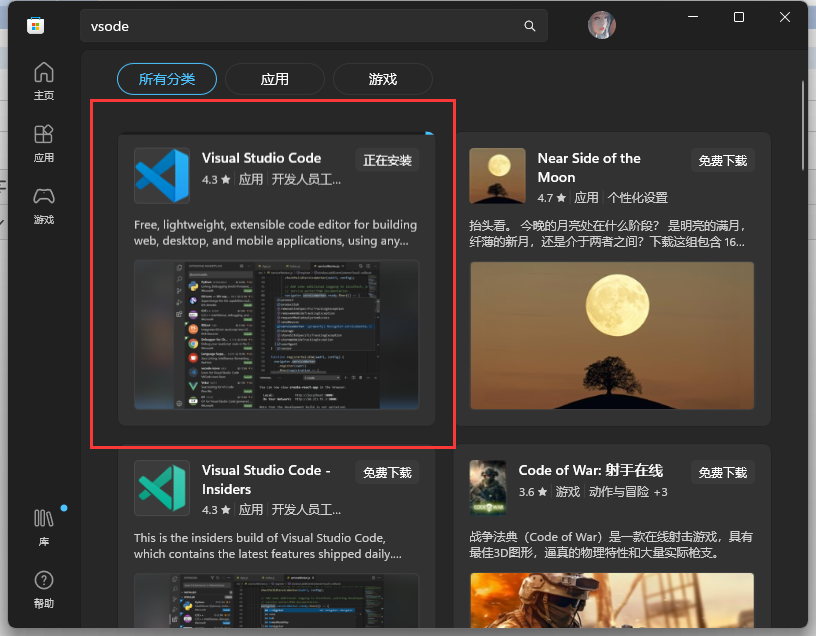
Task: Click the Visual Studio Code app icon
Action: click(x=162, y=175)
